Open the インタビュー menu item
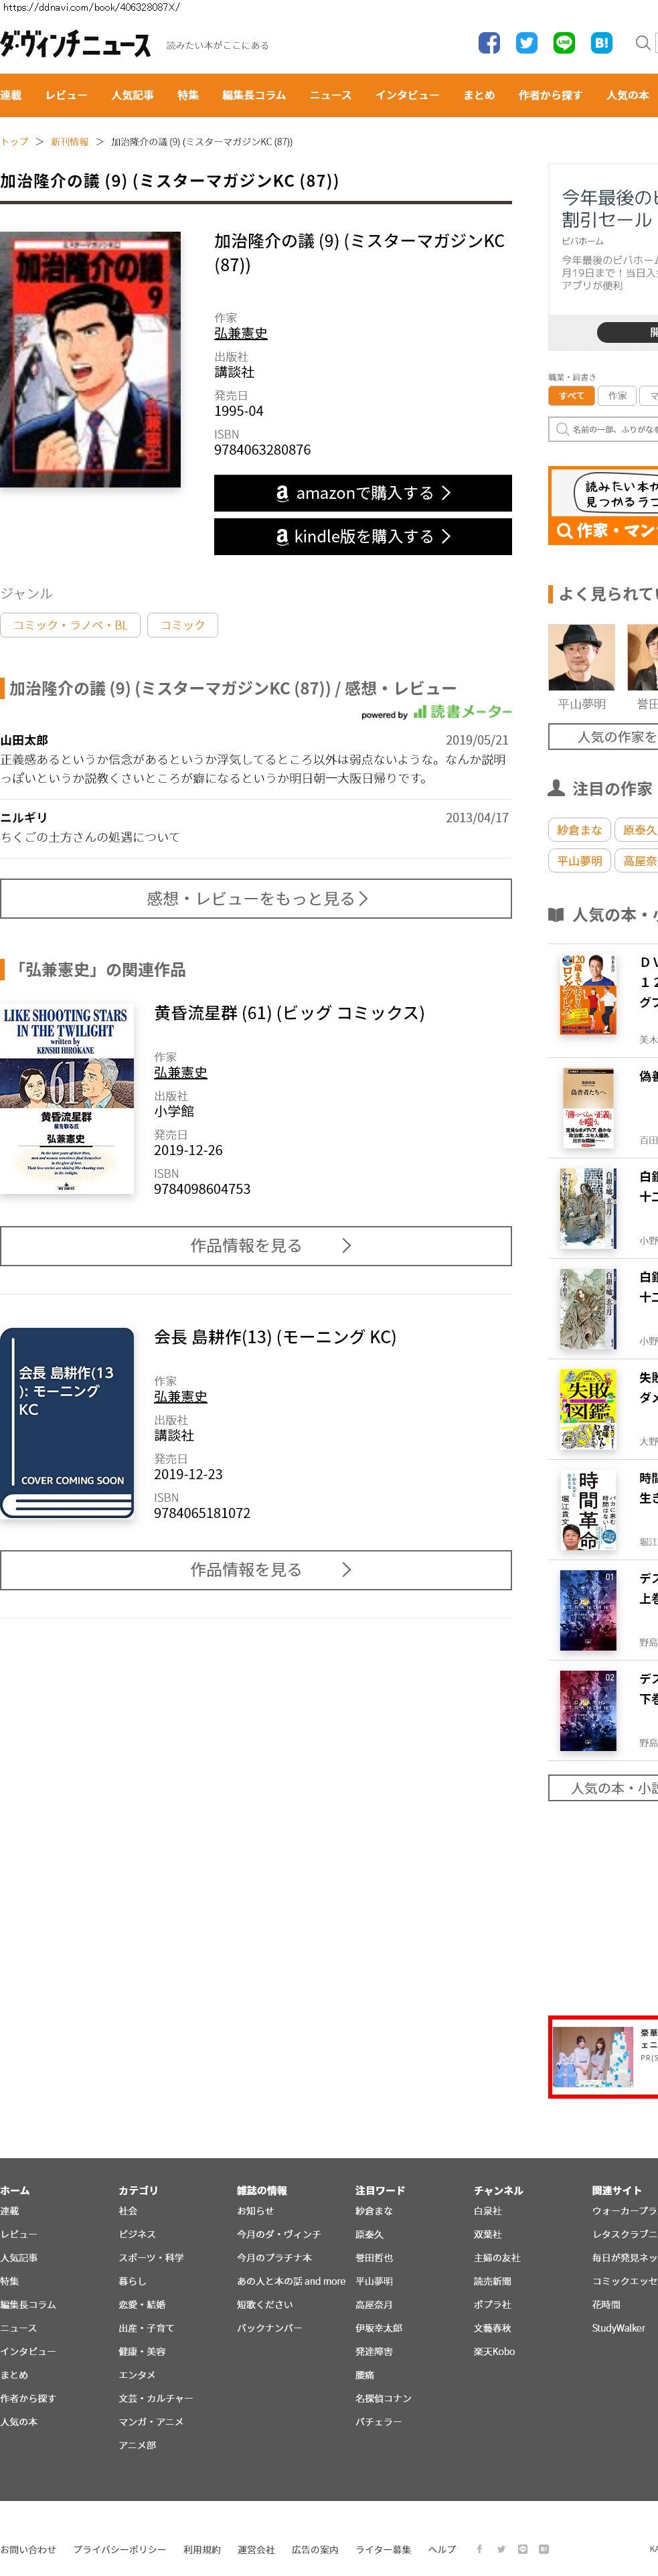Viewport: 658px width, 2576px height. point(407,95)
